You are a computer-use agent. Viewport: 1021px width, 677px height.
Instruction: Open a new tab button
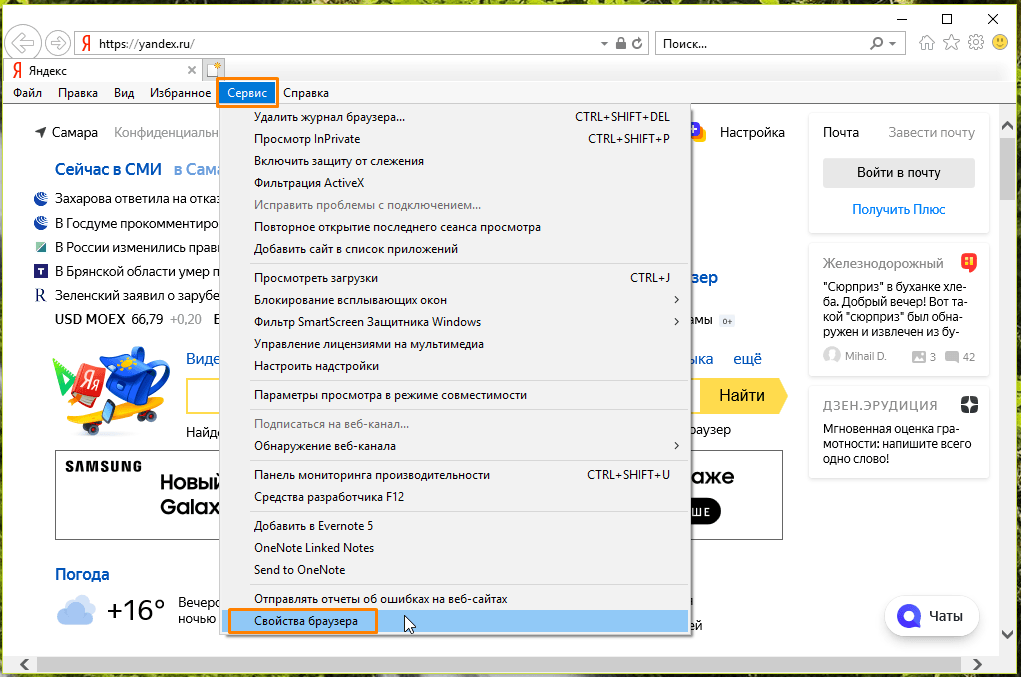click(214, 69)
